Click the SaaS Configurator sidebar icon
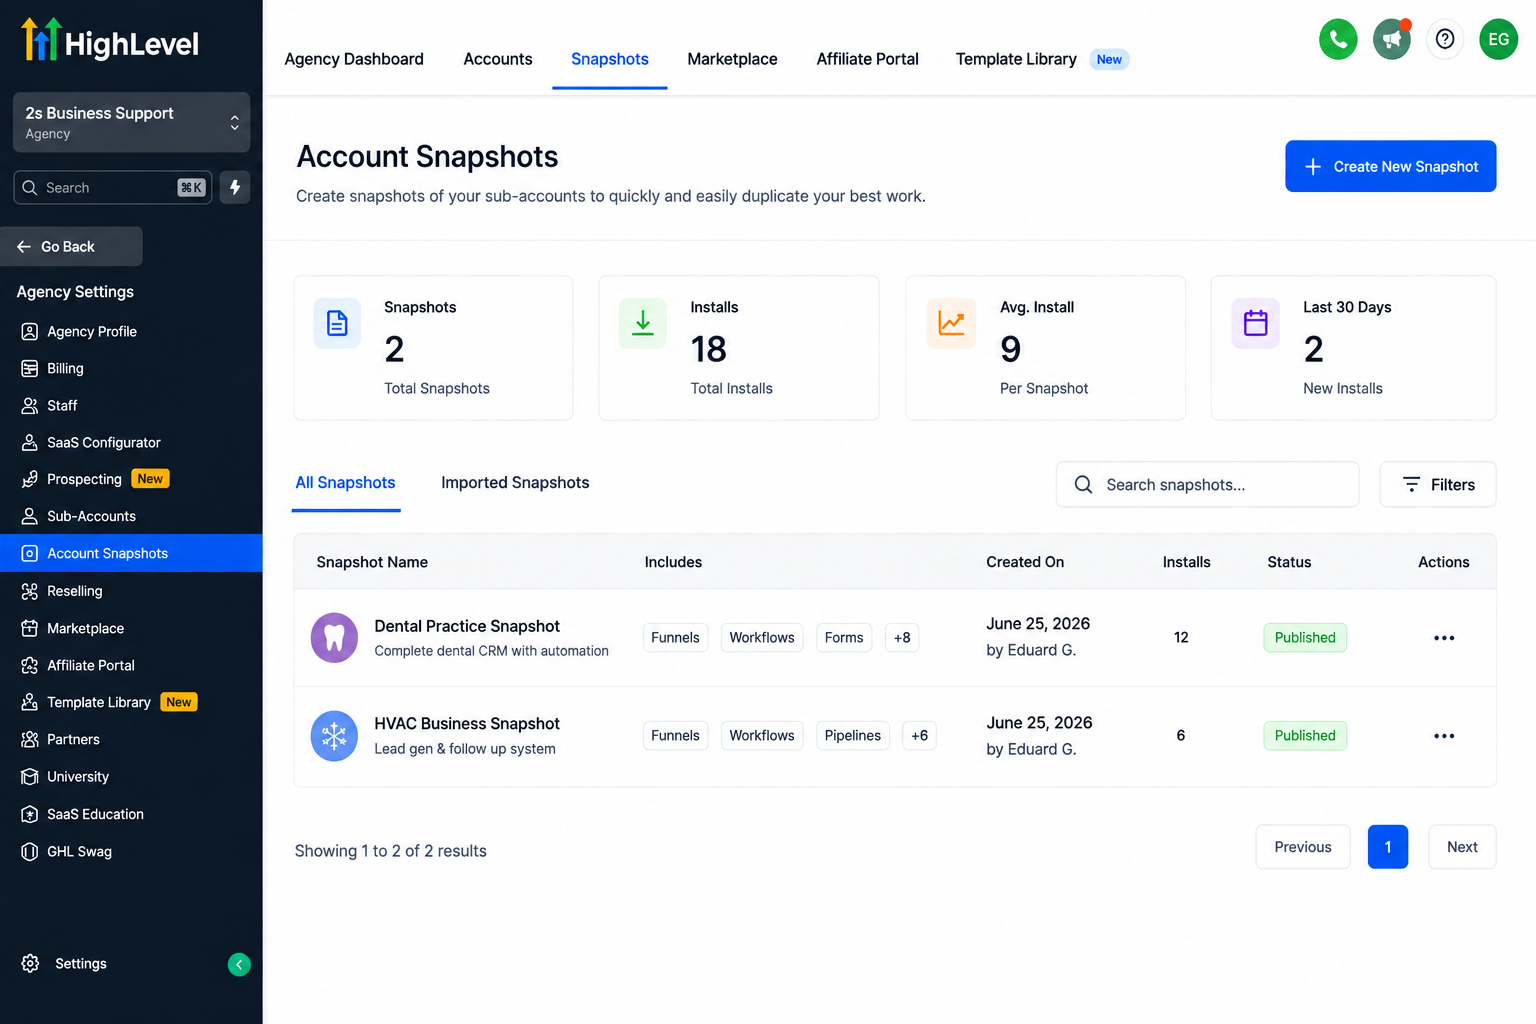The width and height of the screenshot is (1536, 1024). coord(30,442)
